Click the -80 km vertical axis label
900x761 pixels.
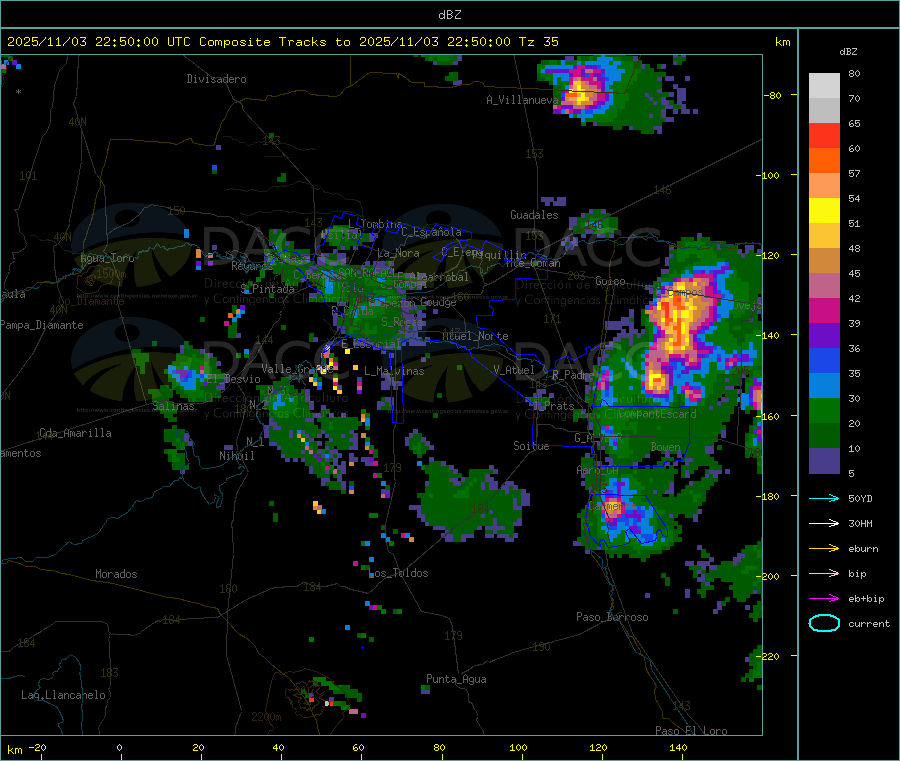coord(773,95)
